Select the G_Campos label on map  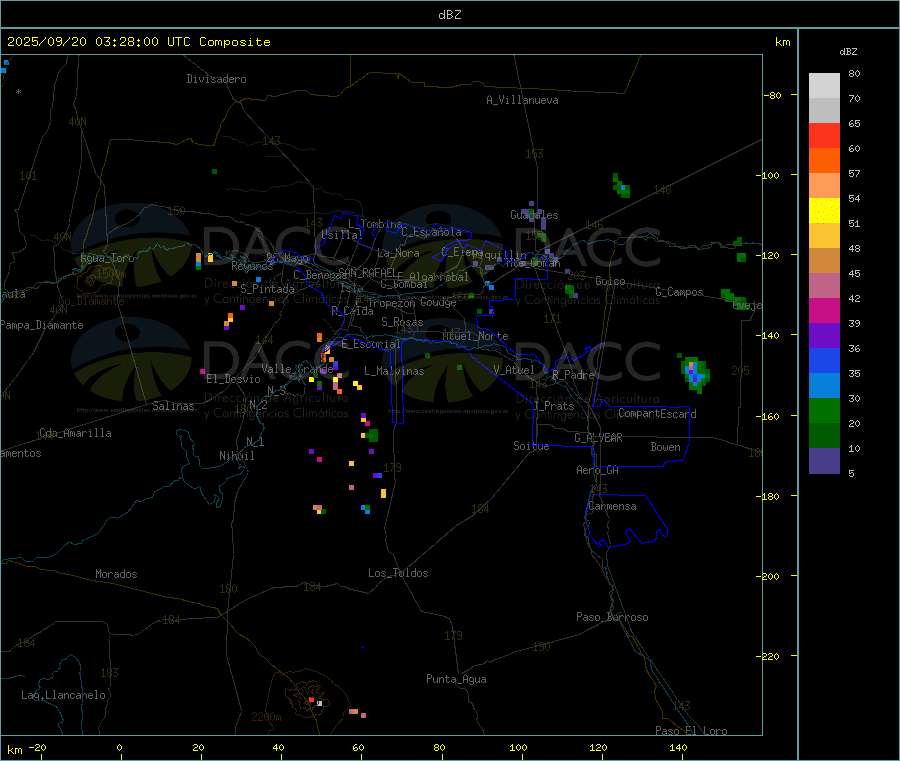tap(679, 292)
